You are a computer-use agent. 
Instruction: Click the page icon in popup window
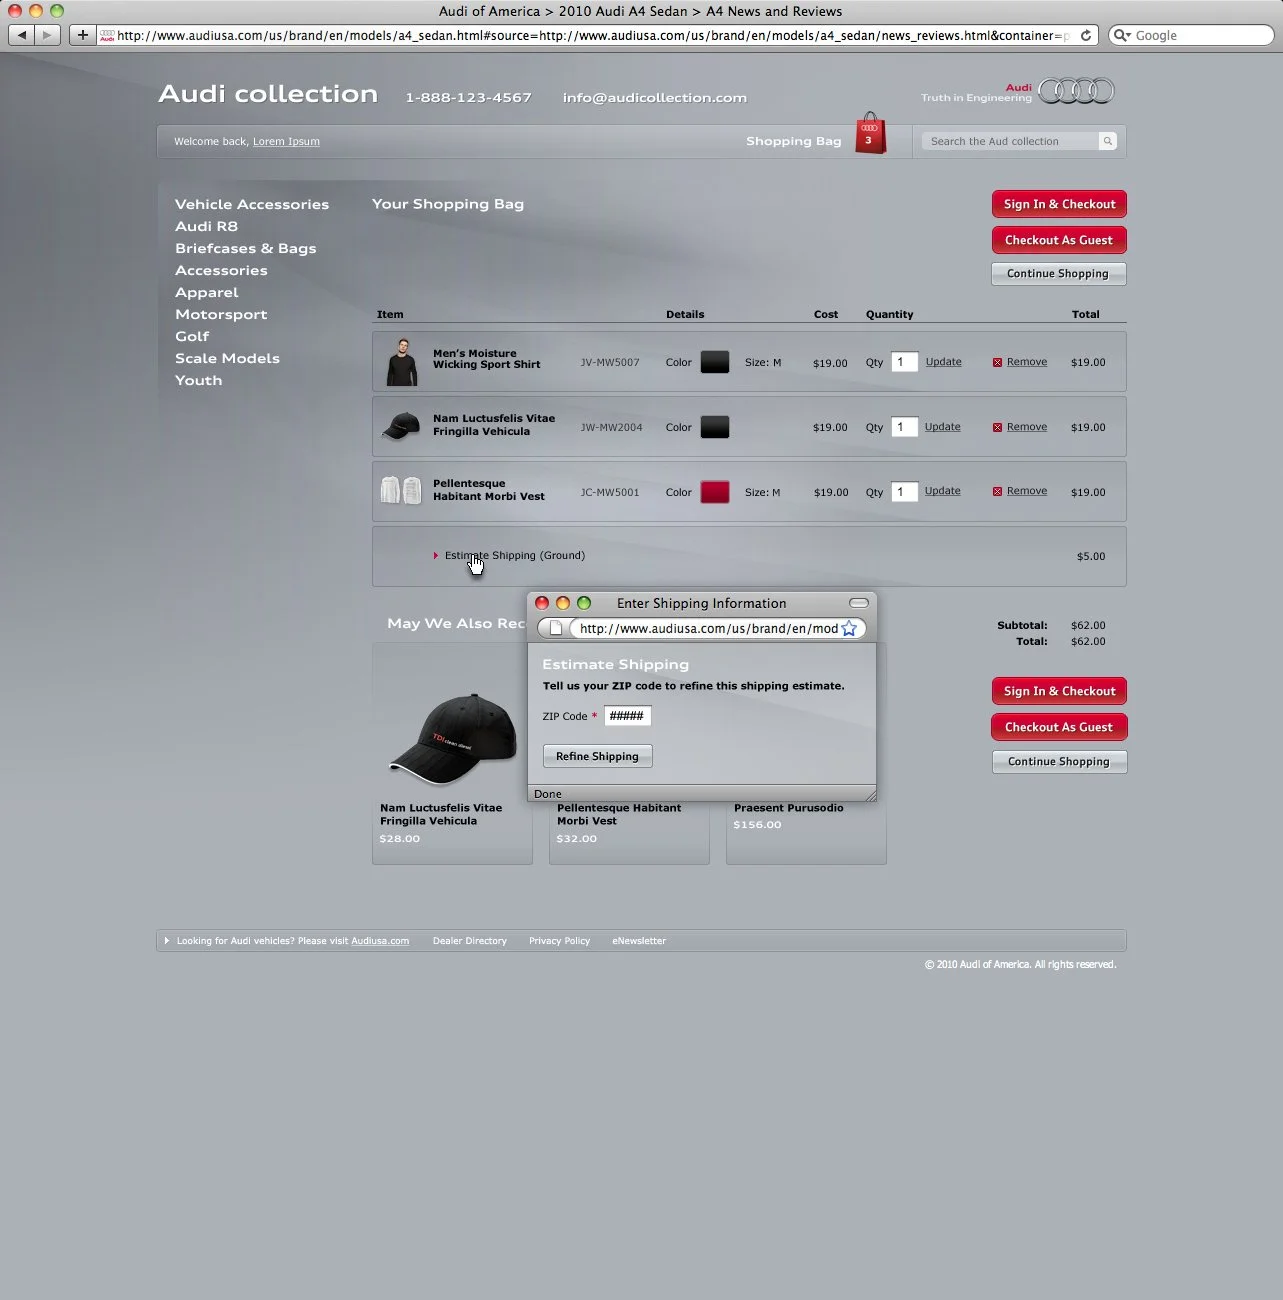coord(556,628)
